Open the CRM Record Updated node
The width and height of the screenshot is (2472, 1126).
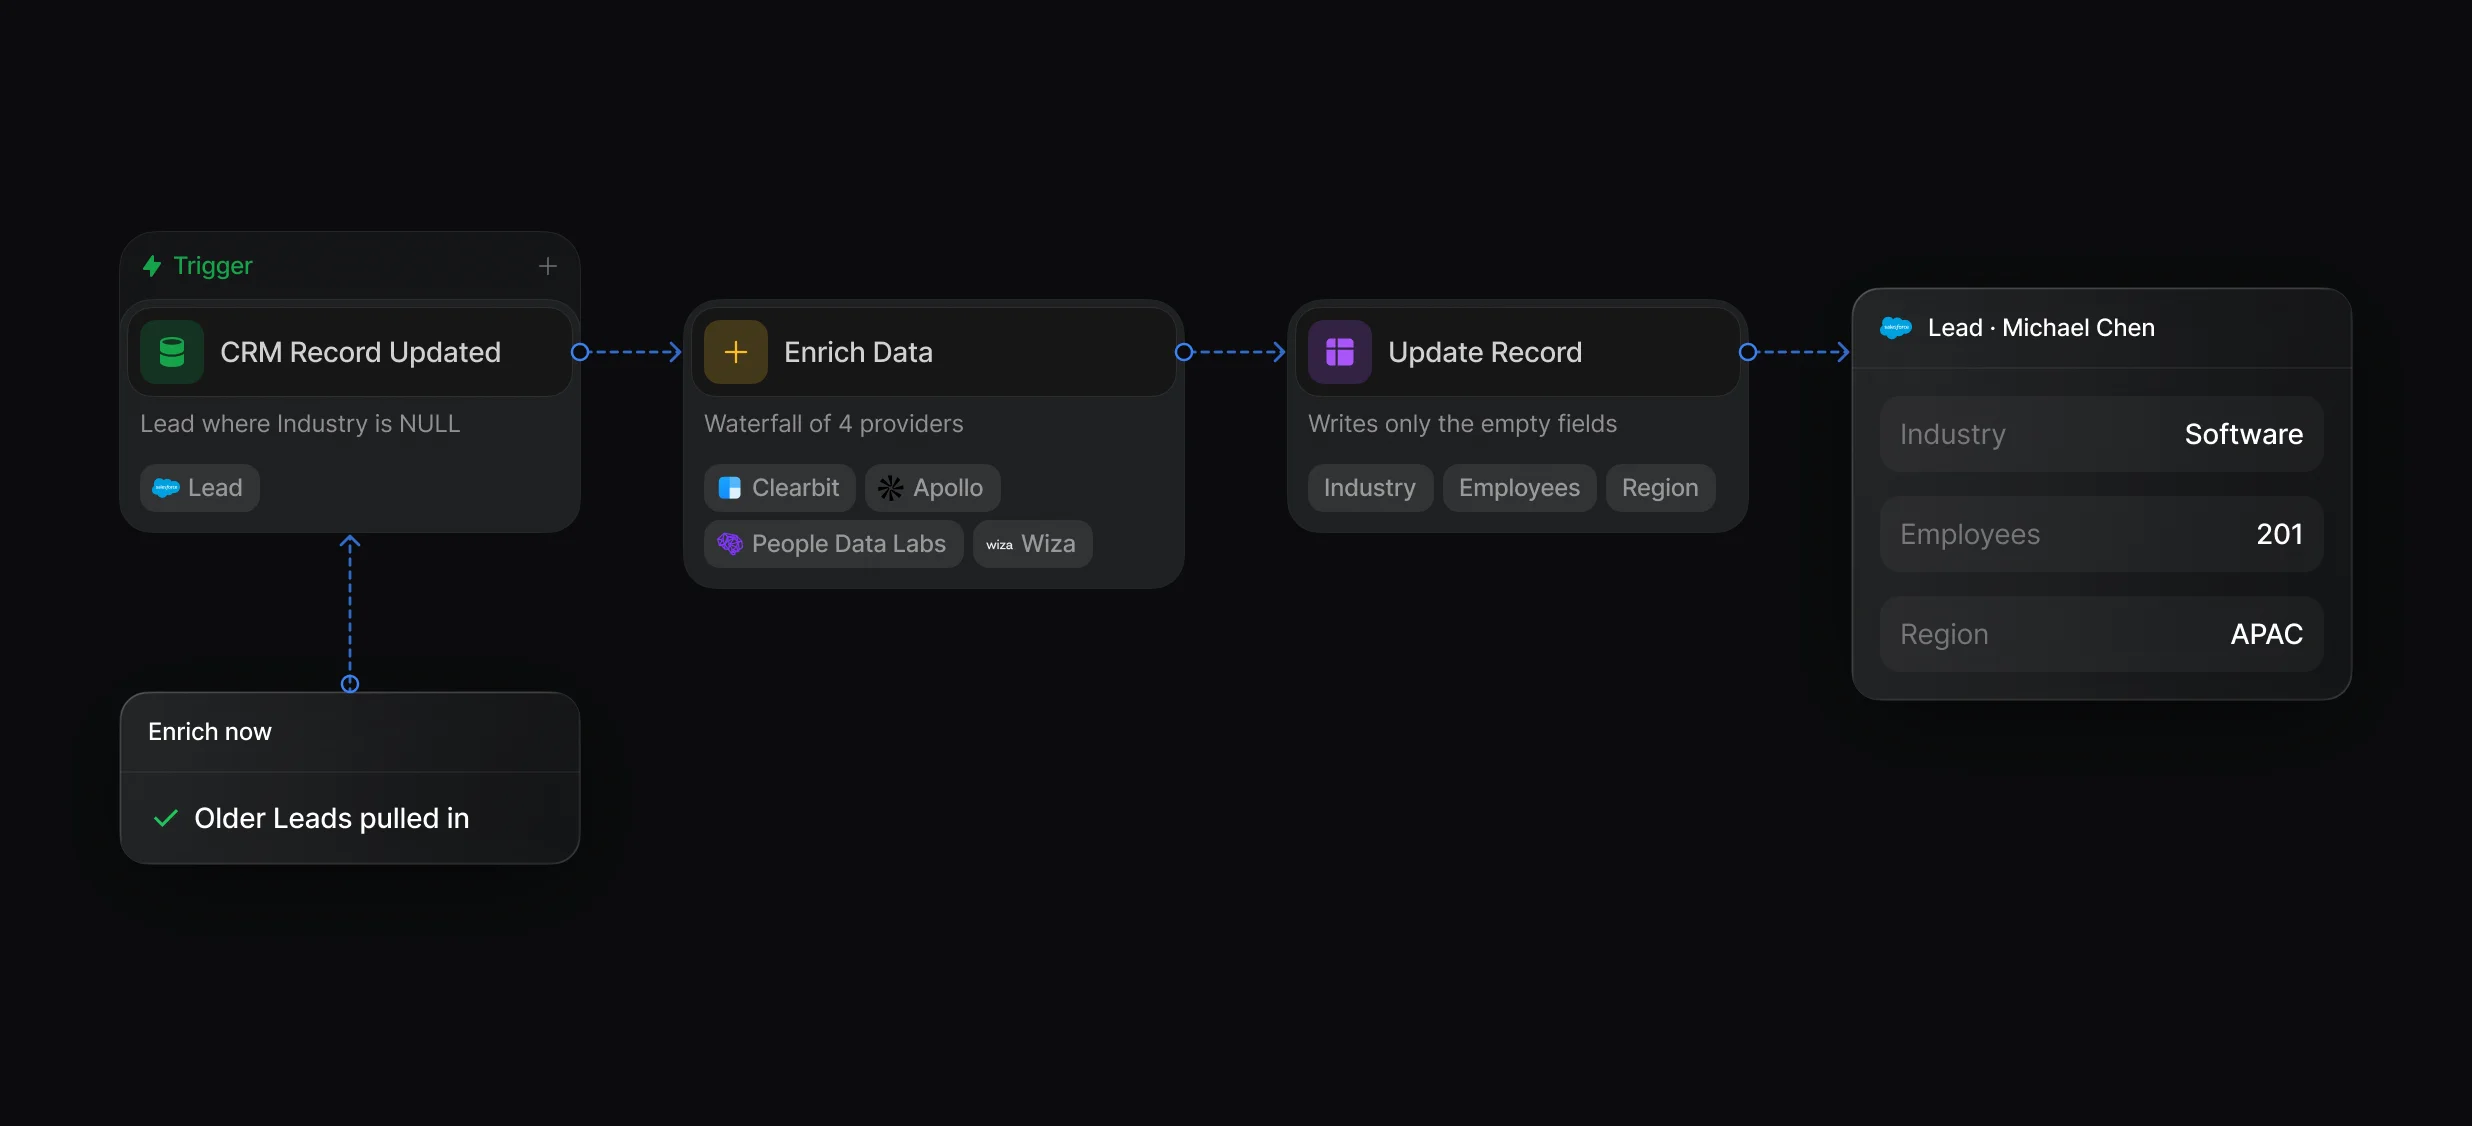[x=350, y=352]
